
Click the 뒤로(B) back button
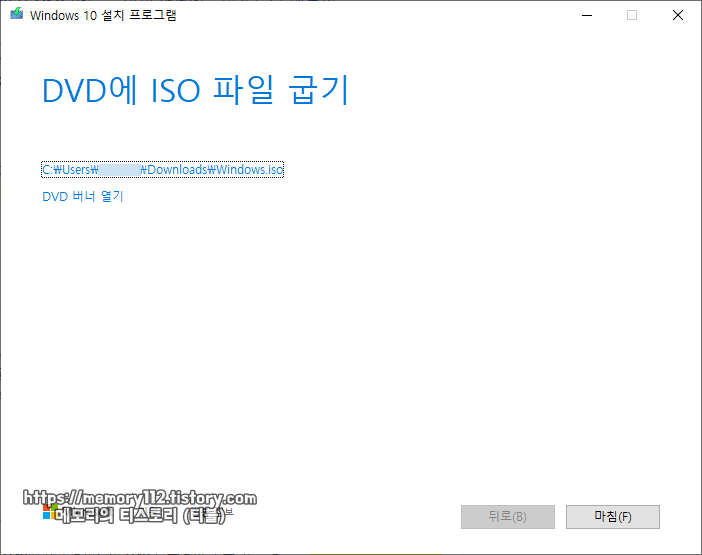tap(508, 517)
